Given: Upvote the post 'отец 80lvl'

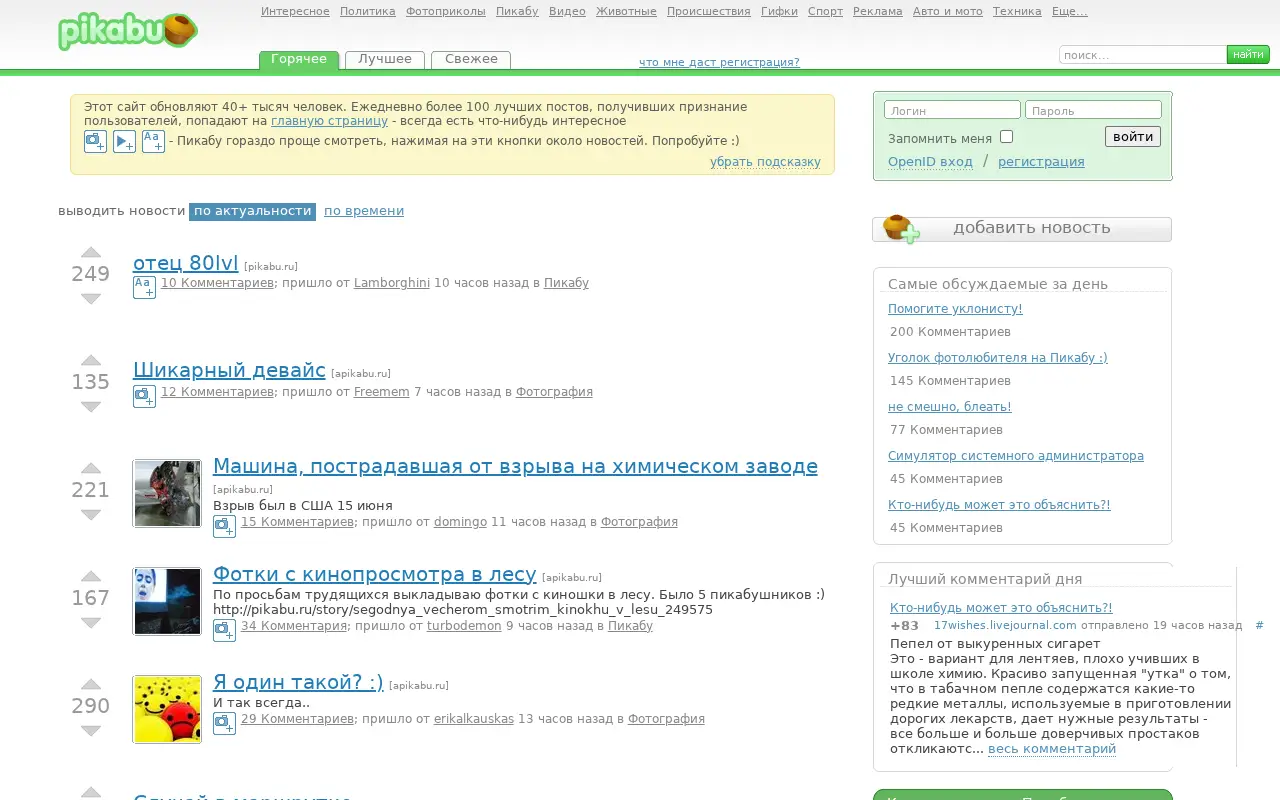Looking at the screenshot, I should point(91,252).
